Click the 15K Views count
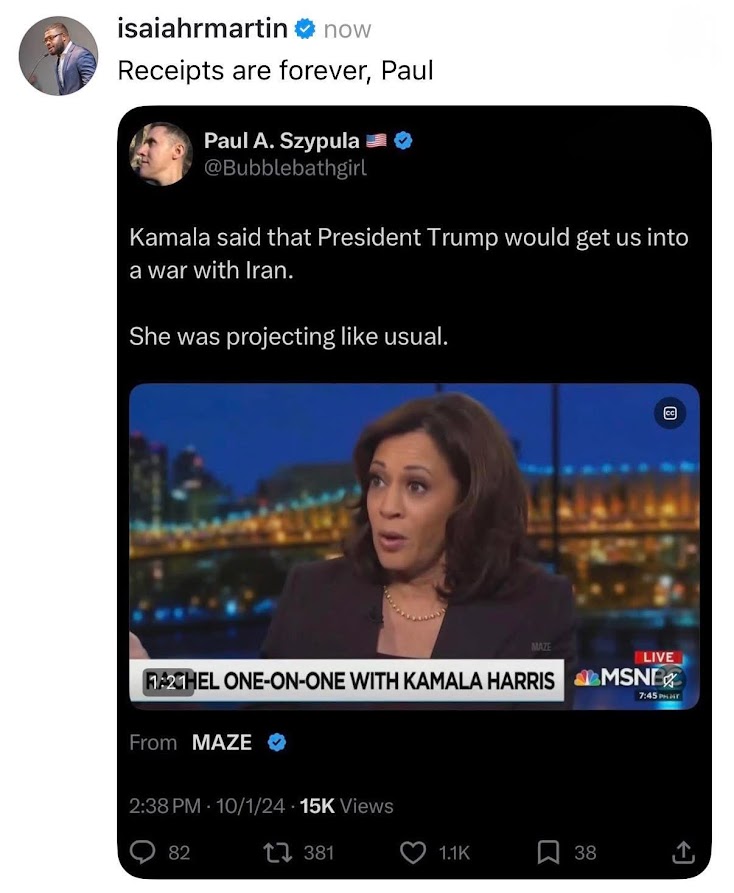This screenshot has height=893, width=734. [347, 805]
